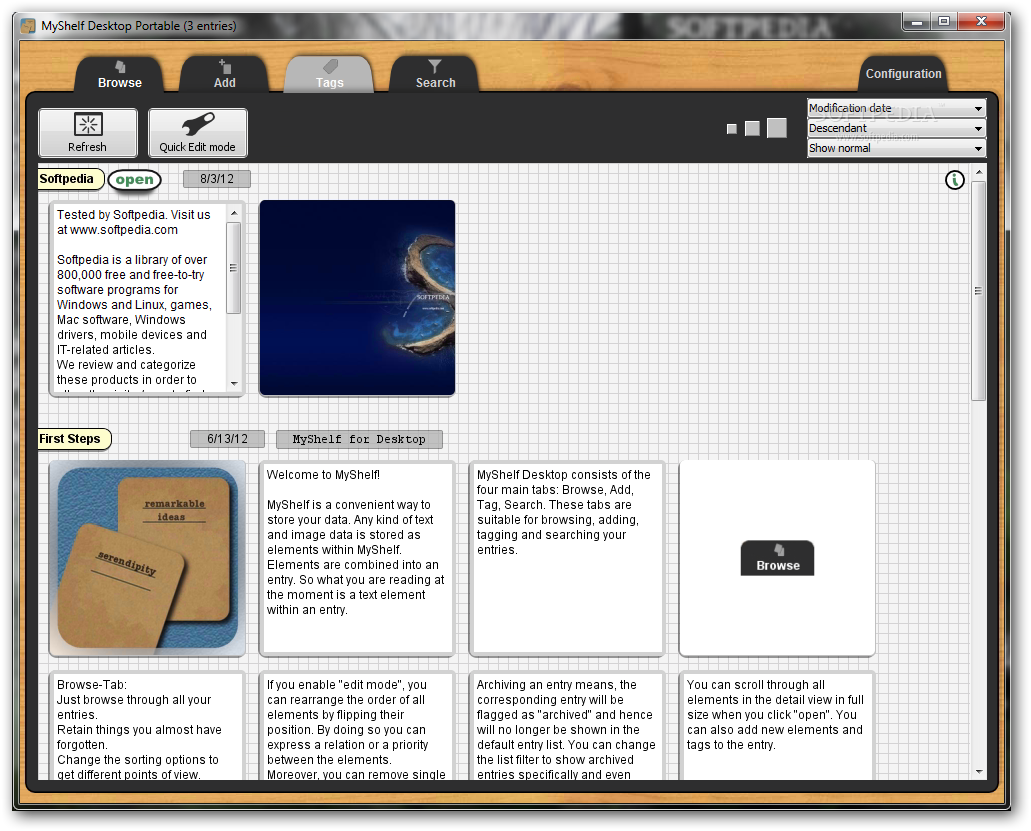Click the 'MyShelf Desktop consists of' text element
Screen dimensions: 1031x831
(x=567, y=558)
